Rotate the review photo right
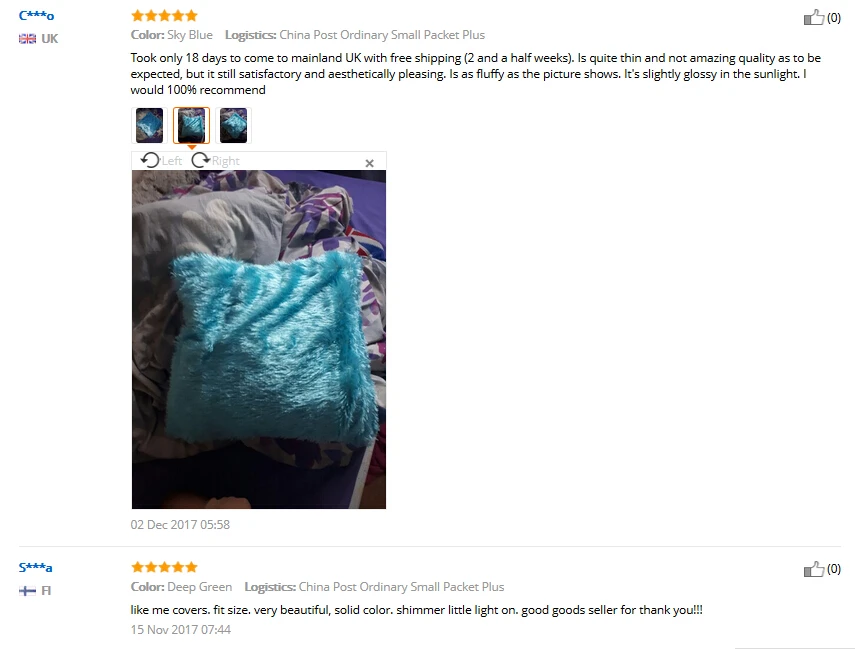 point(201,160)
